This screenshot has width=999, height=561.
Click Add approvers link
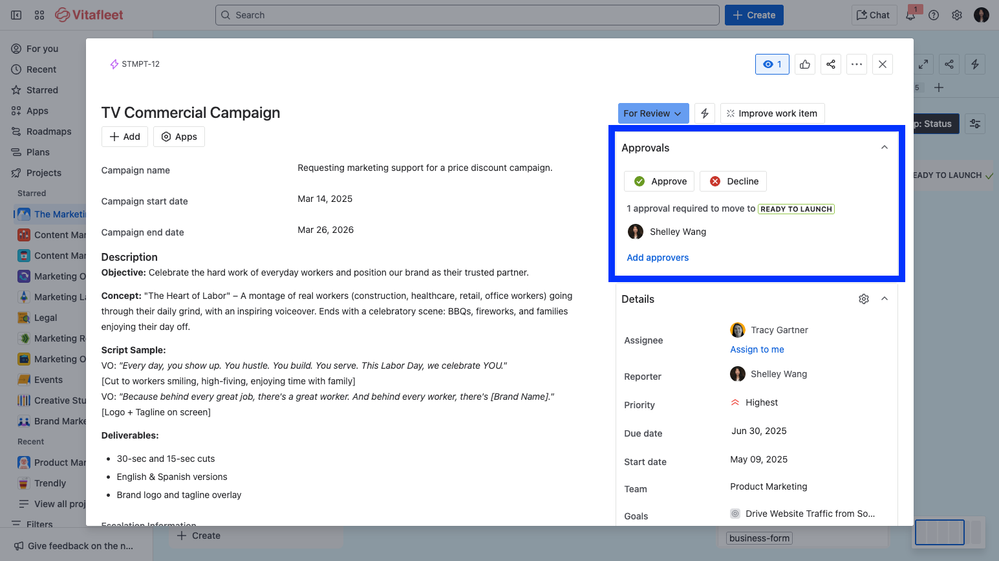coord(658,258)
